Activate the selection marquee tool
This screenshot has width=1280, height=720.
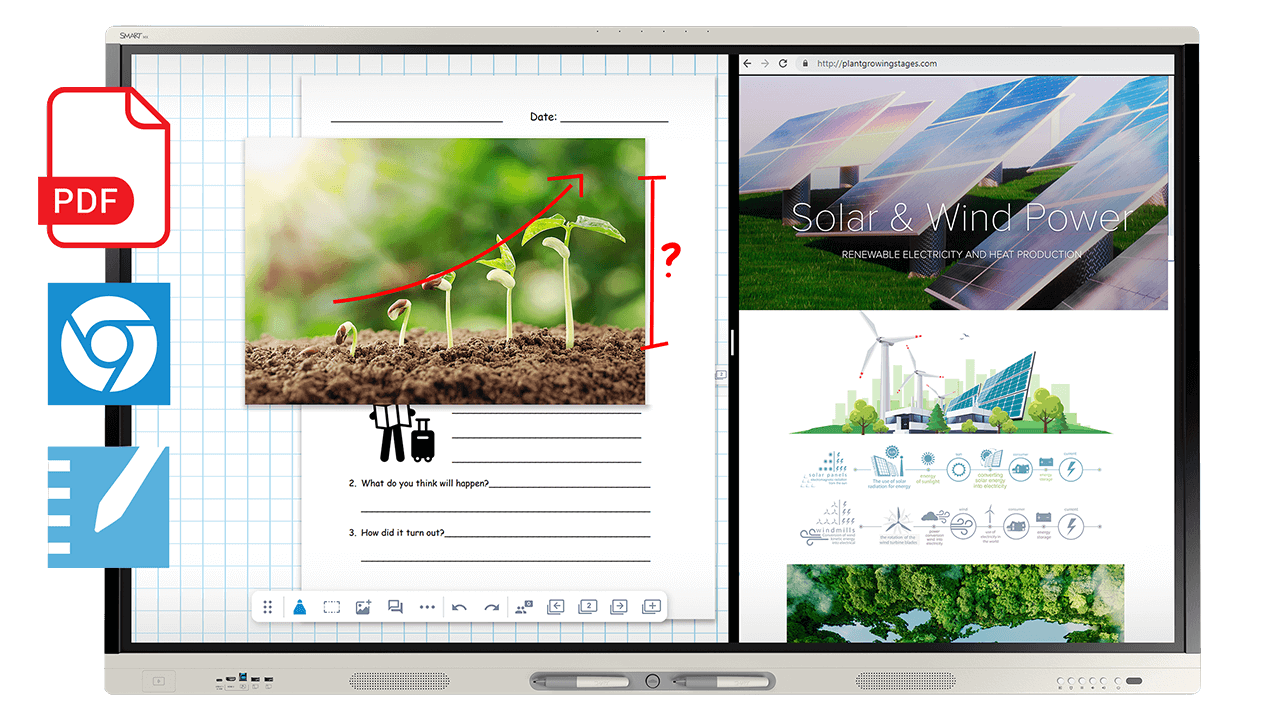point(331,606)
